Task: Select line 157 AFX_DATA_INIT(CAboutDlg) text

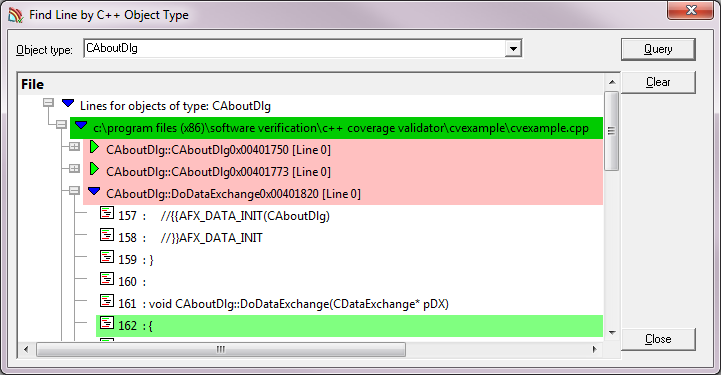Action: (x=224, y=216)
